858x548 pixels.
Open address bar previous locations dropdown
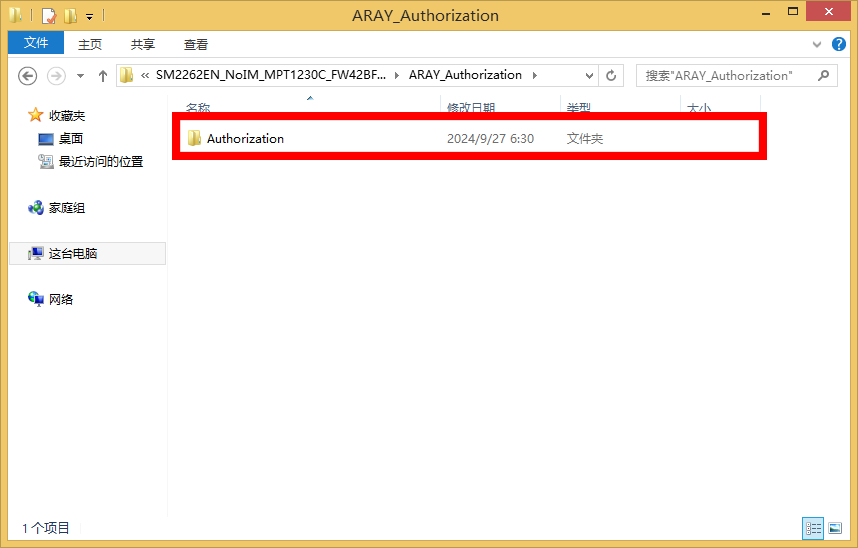[589, 76]
